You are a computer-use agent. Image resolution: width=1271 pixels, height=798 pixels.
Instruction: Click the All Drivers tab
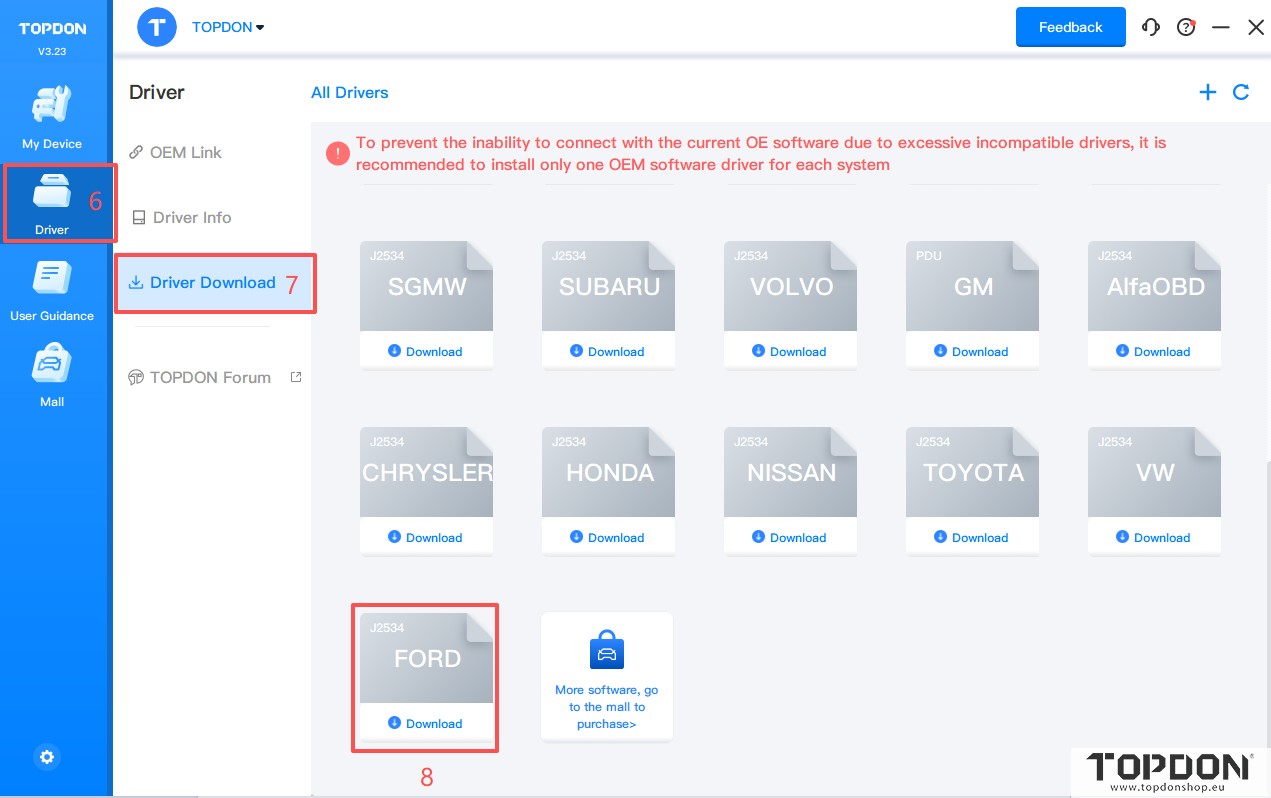click(x=349, y=93)
